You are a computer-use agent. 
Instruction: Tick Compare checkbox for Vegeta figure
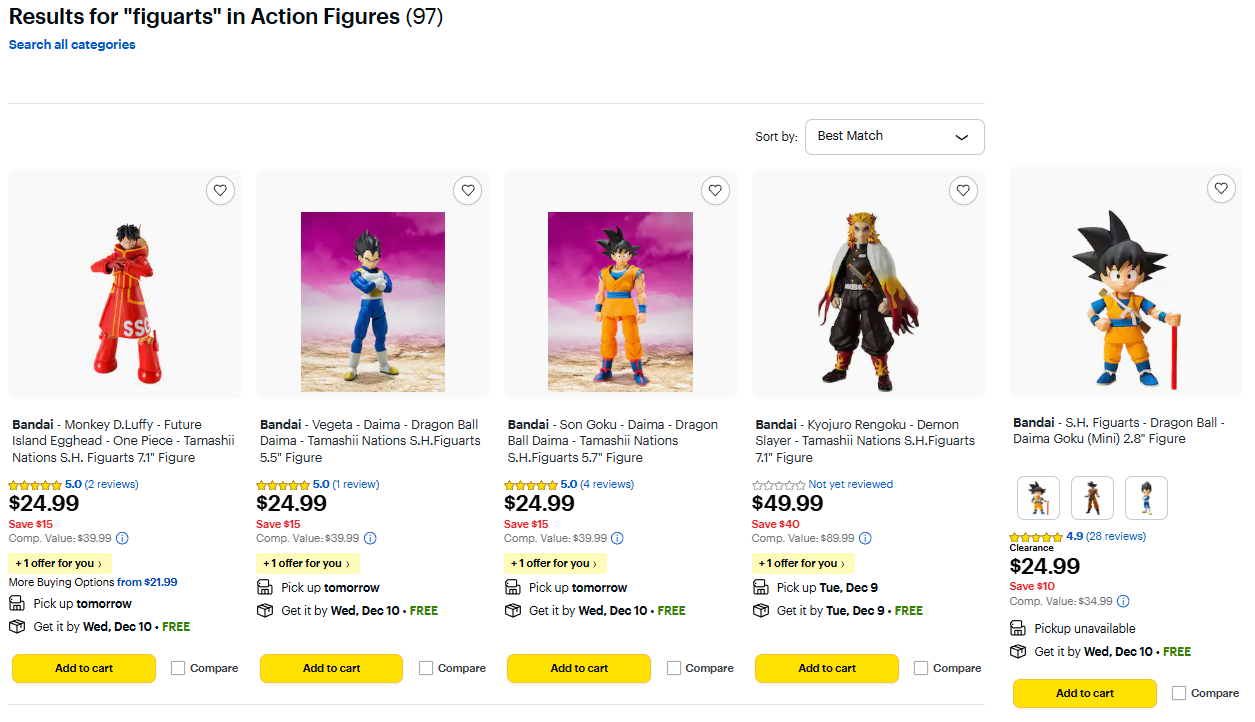pyautogui.click(x=426, y=668)
